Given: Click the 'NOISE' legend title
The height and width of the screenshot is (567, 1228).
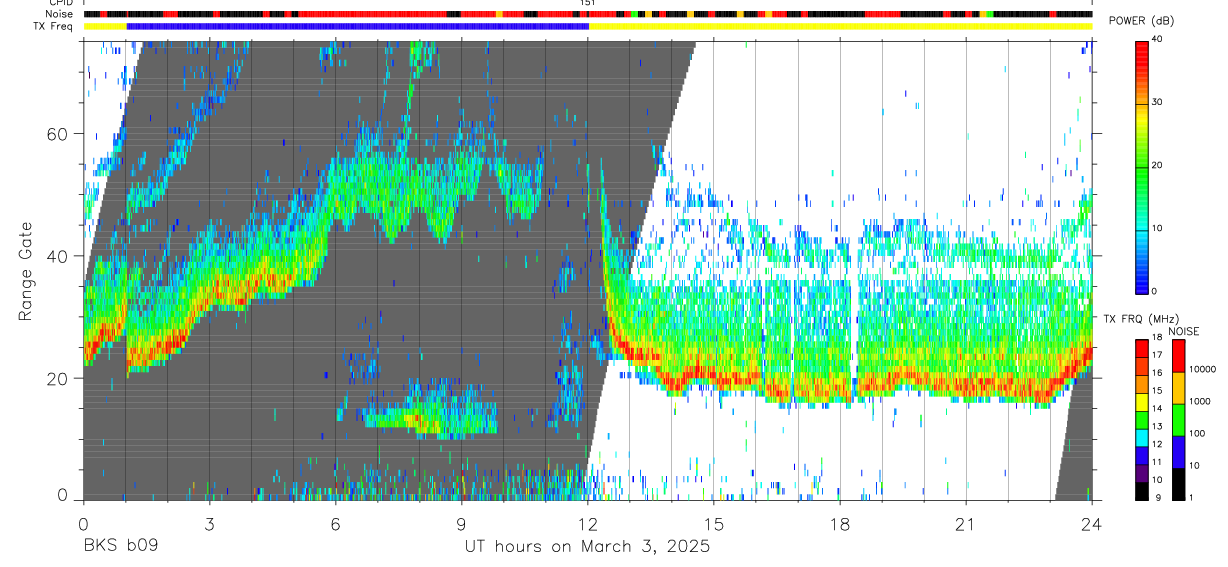Looking at the screenshot, I should point(1184,331).
